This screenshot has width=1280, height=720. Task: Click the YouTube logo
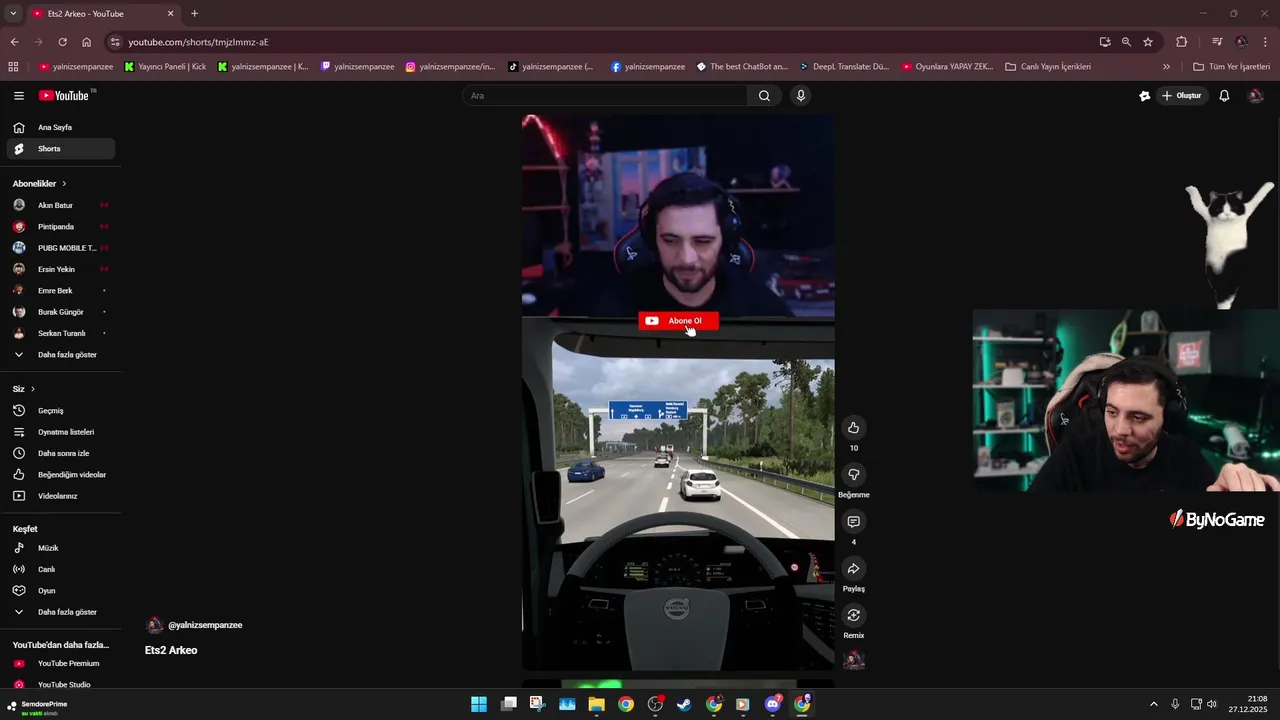coord(65,96)
